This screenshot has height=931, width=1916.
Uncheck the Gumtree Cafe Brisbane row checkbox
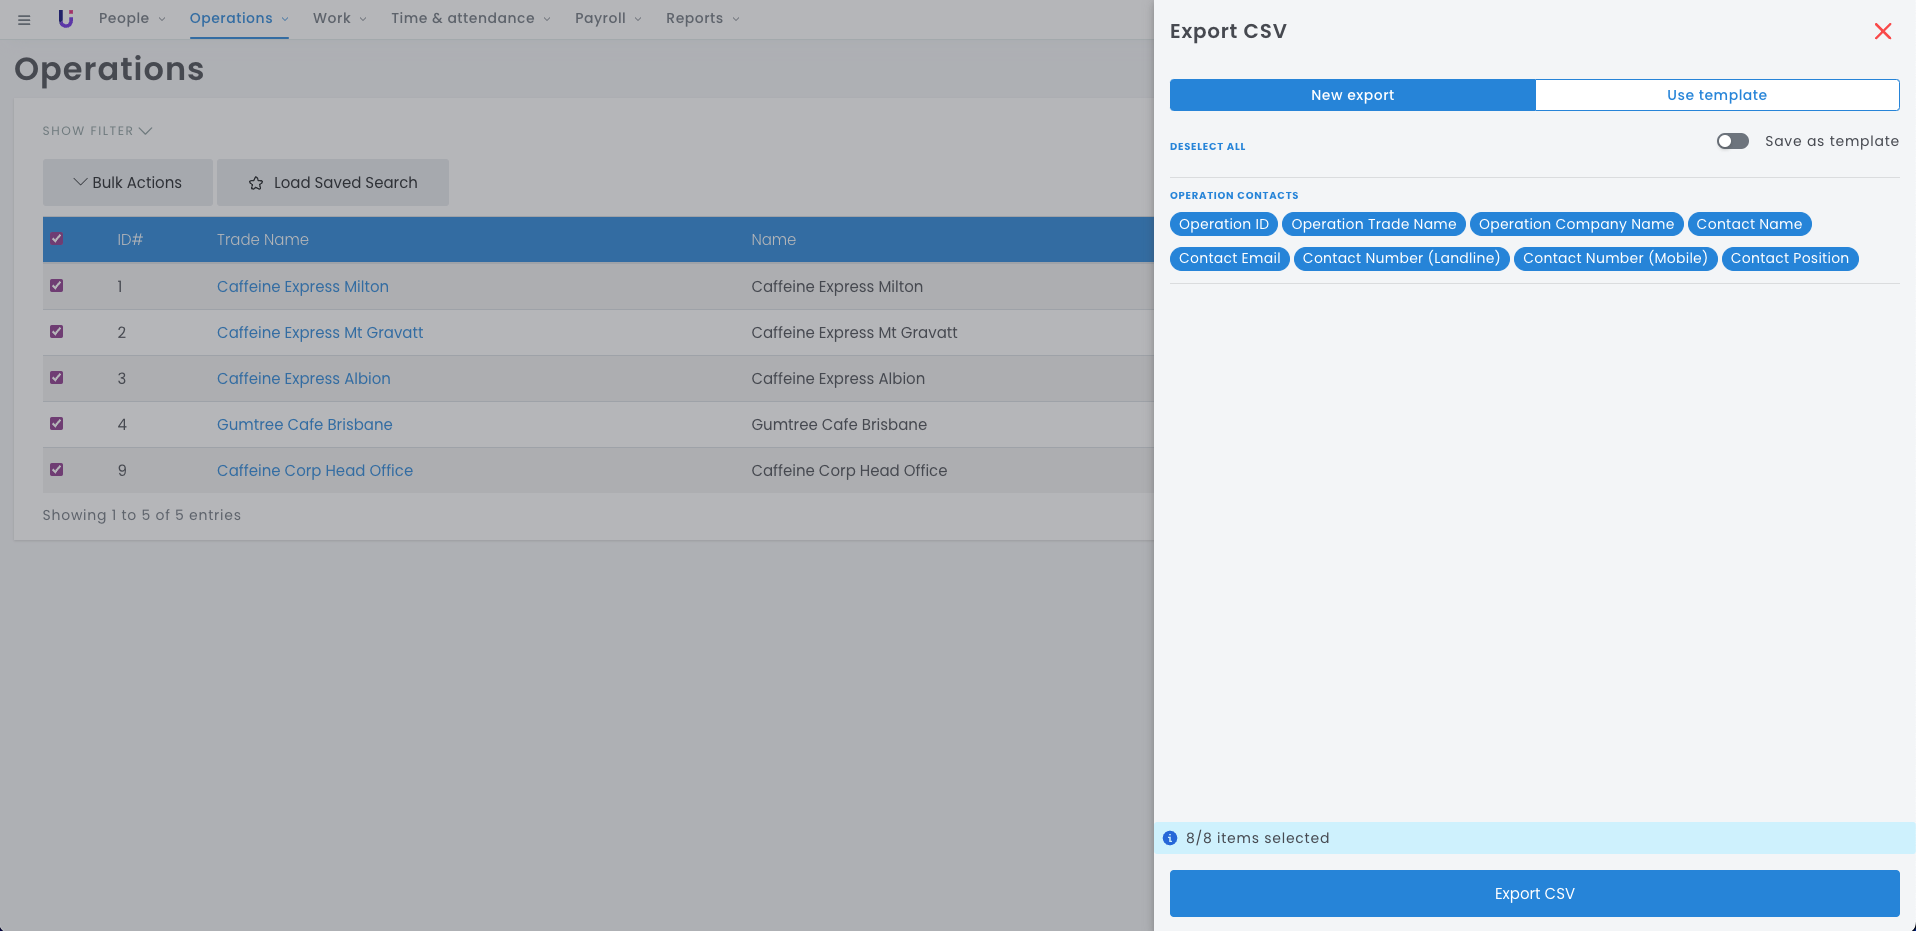click(x=57, y=424)
